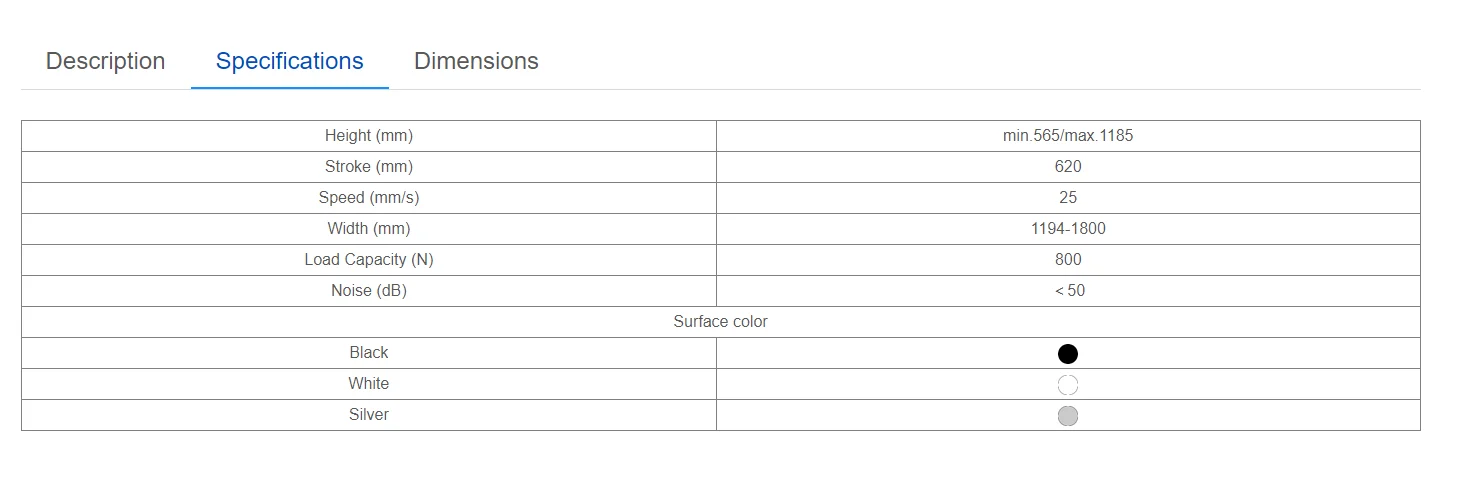Click the Load Capacity (N) label
Screen dimensions: 1462x490
click(368, 259)
